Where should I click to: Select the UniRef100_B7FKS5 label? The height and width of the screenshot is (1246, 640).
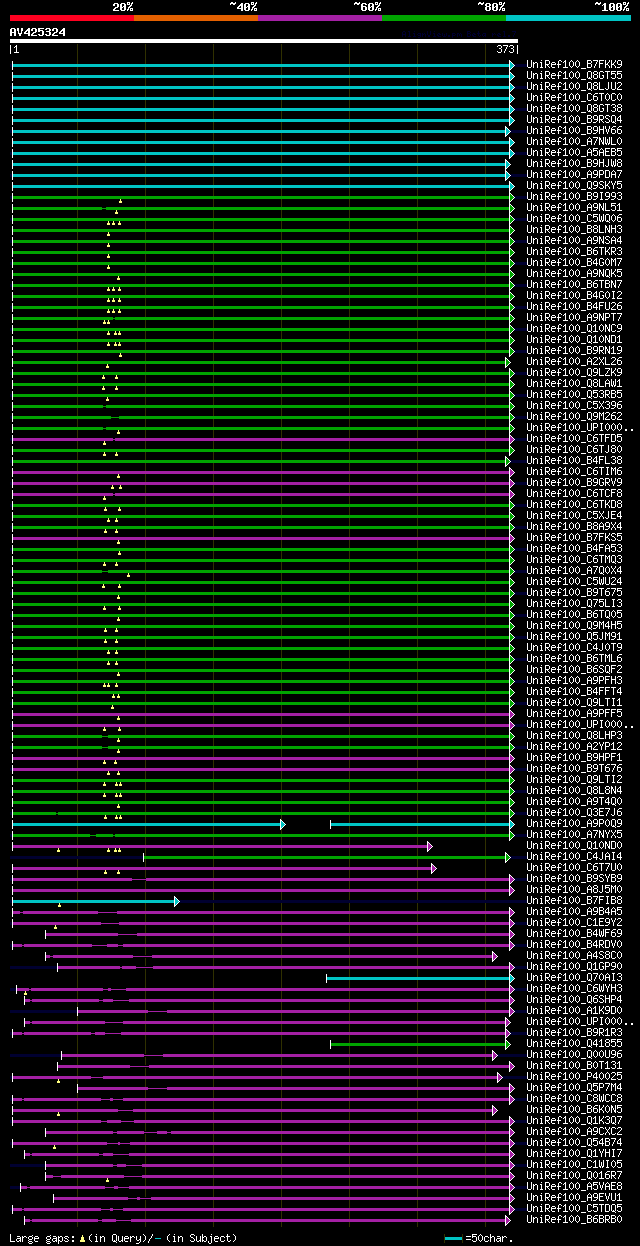(574, 538)
